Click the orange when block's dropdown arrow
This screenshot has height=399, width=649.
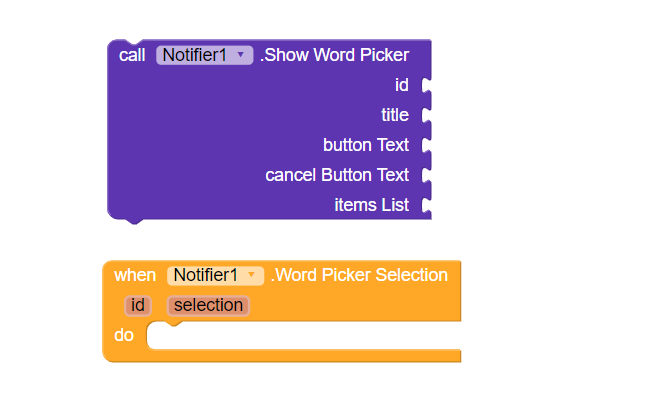(251, 275)
